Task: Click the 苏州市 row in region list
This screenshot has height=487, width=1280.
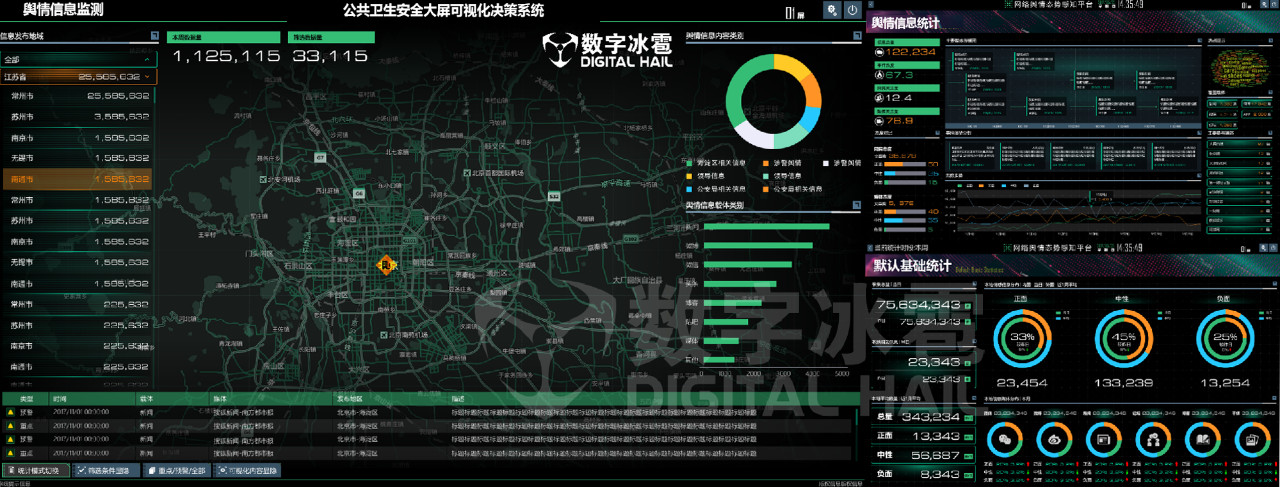Action: point(76,117)
